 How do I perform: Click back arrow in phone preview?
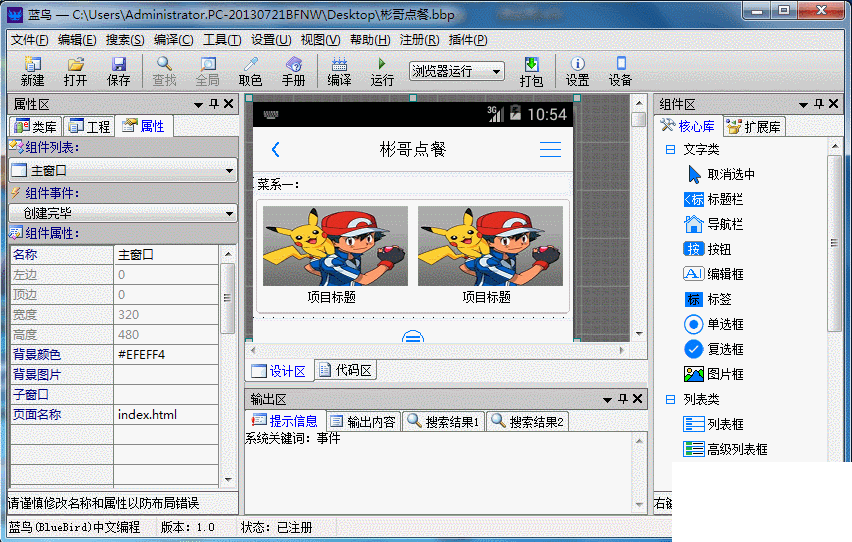[275, 149]
